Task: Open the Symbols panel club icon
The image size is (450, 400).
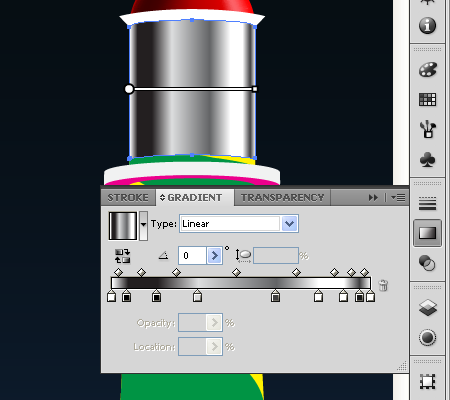Action: [x=427, y=159]
